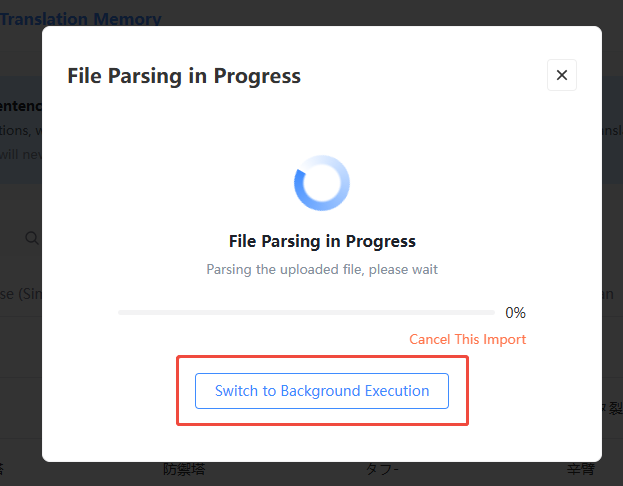The image size is (623, 486).
Task: Click the dialog header title text
Action: point(184,76)
